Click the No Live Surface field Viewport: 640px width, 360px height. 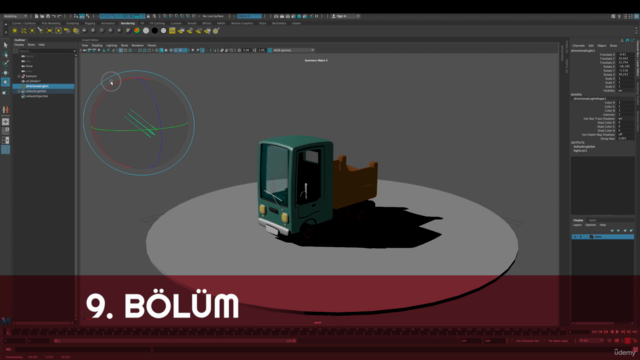(213, 16)
